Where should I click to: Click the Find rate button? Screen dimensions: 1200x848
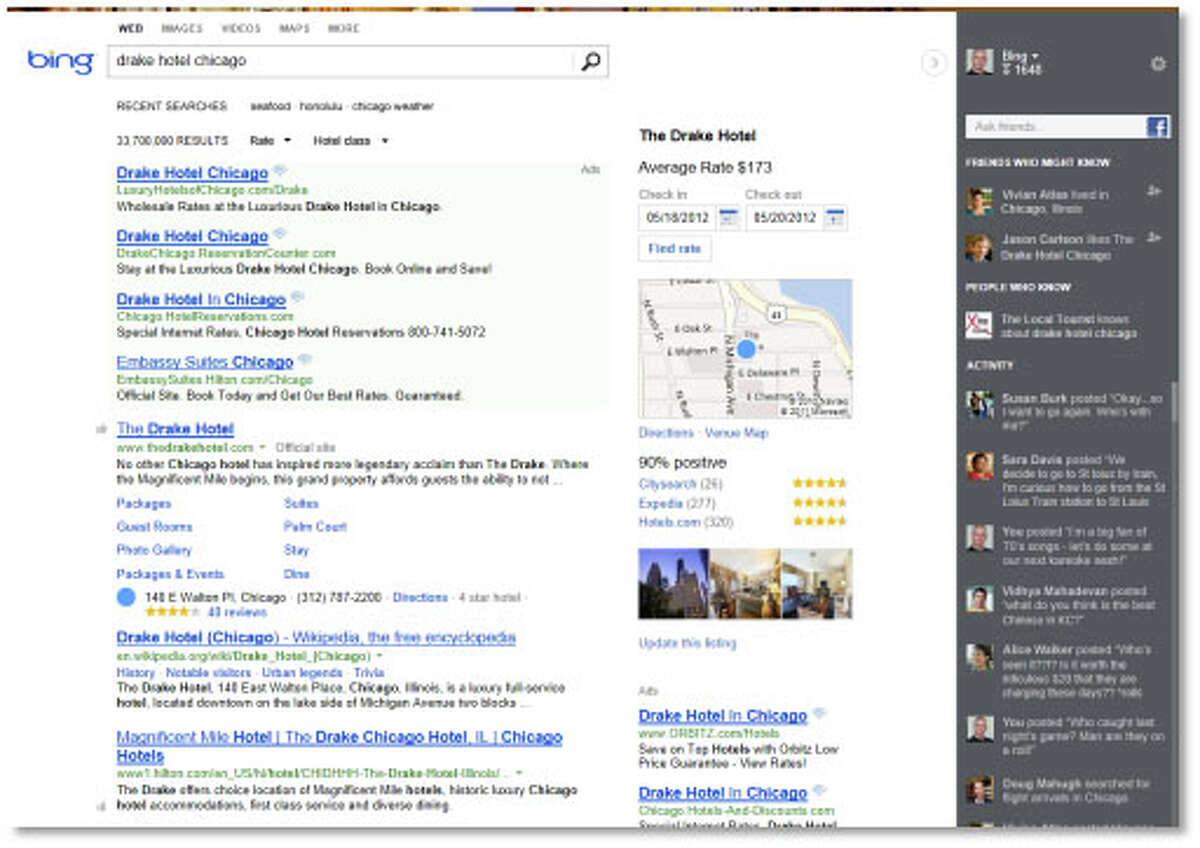(673, 249)
